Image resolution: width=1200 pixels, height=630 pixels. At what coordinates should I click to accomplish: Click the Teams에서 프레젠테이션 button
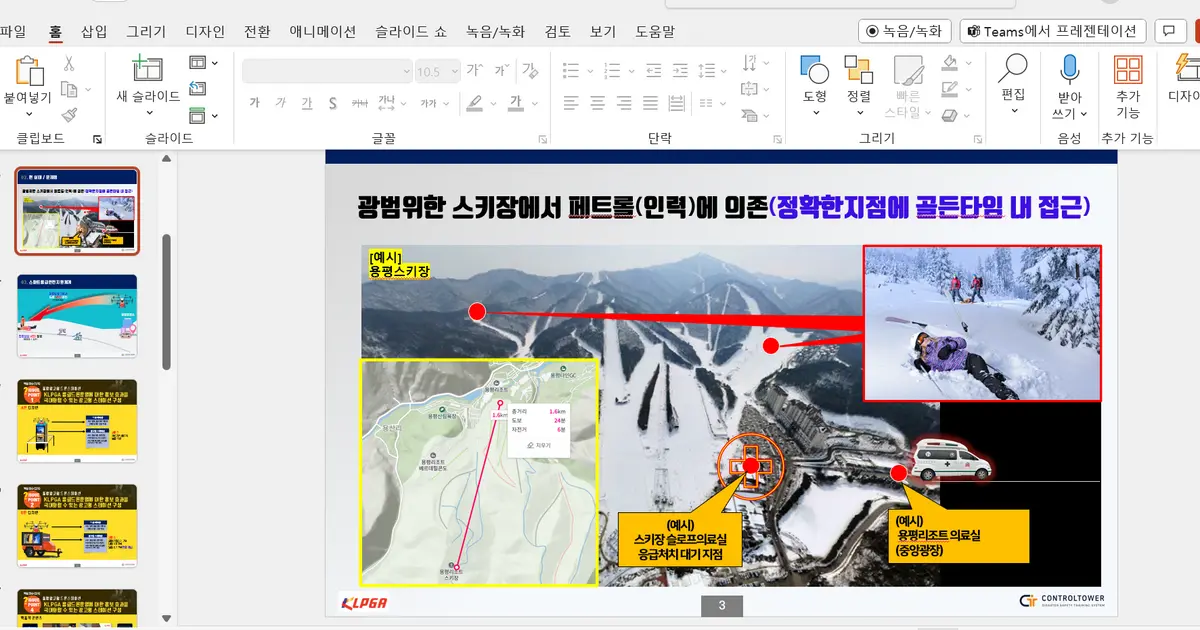click(x=1053, y=30)
